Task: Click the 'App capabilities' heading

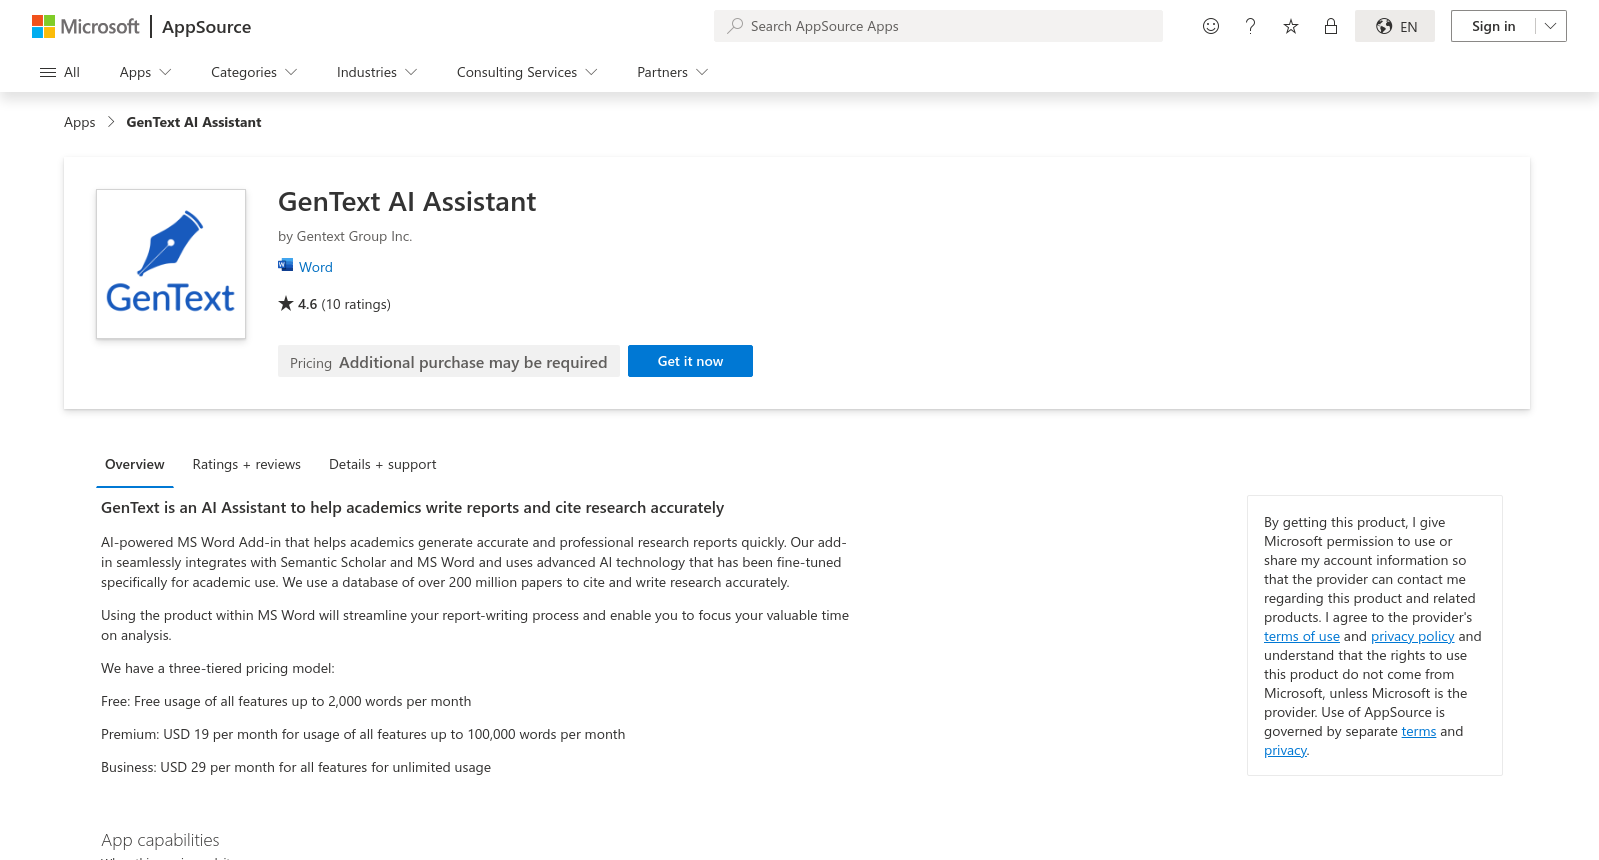Action: pos(160,840)
